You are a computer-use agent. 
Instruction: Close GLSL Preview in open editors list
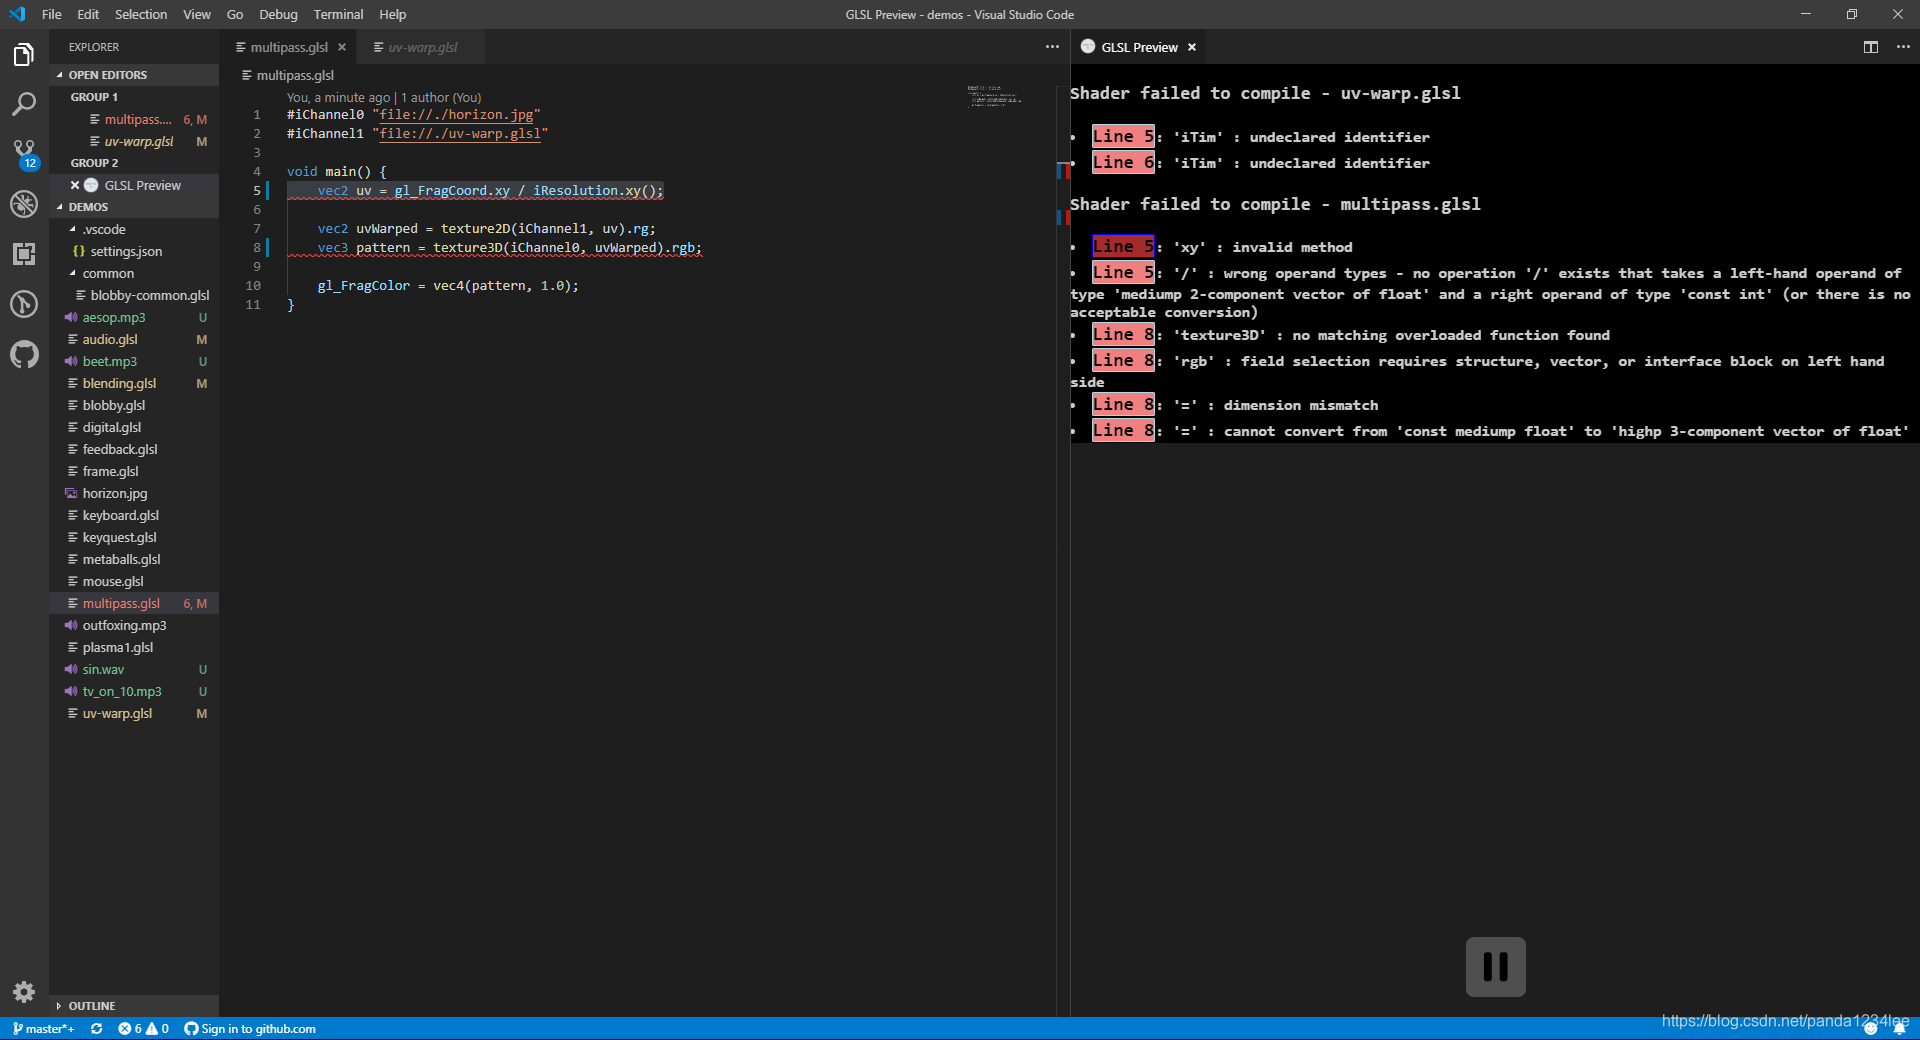(75, 185)
